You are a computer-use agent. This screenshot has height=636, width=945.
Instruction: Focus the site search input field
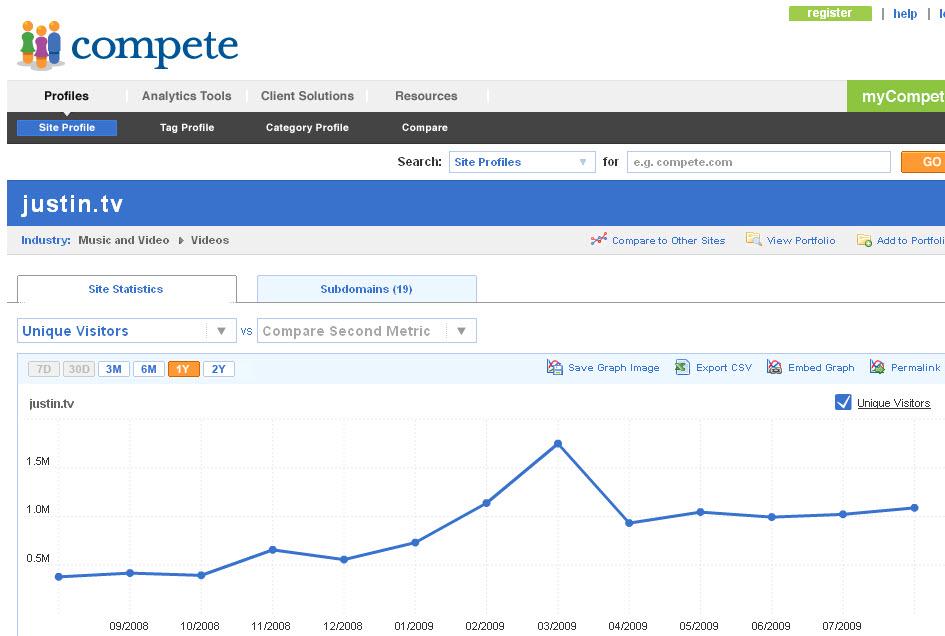[758, 162]
